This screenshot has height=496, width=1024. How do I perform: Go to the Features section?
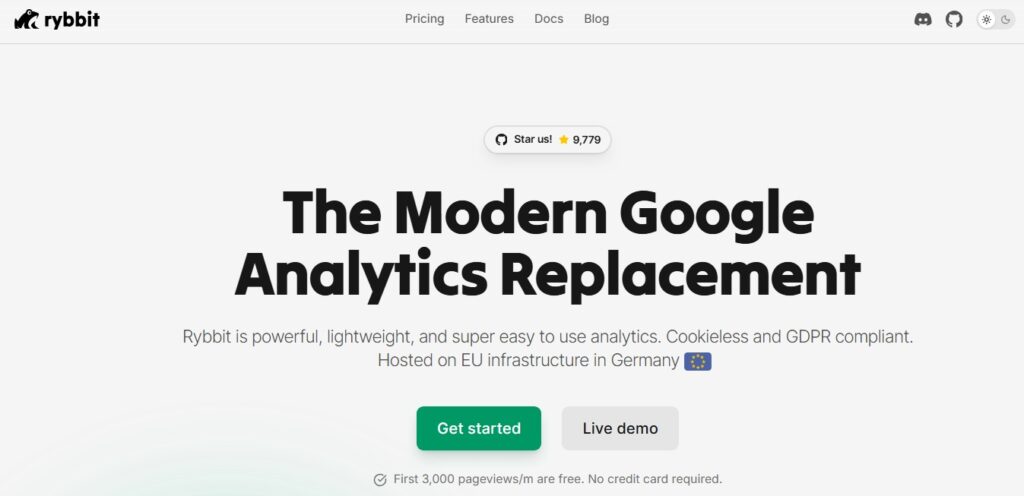(x=489, y=19)
